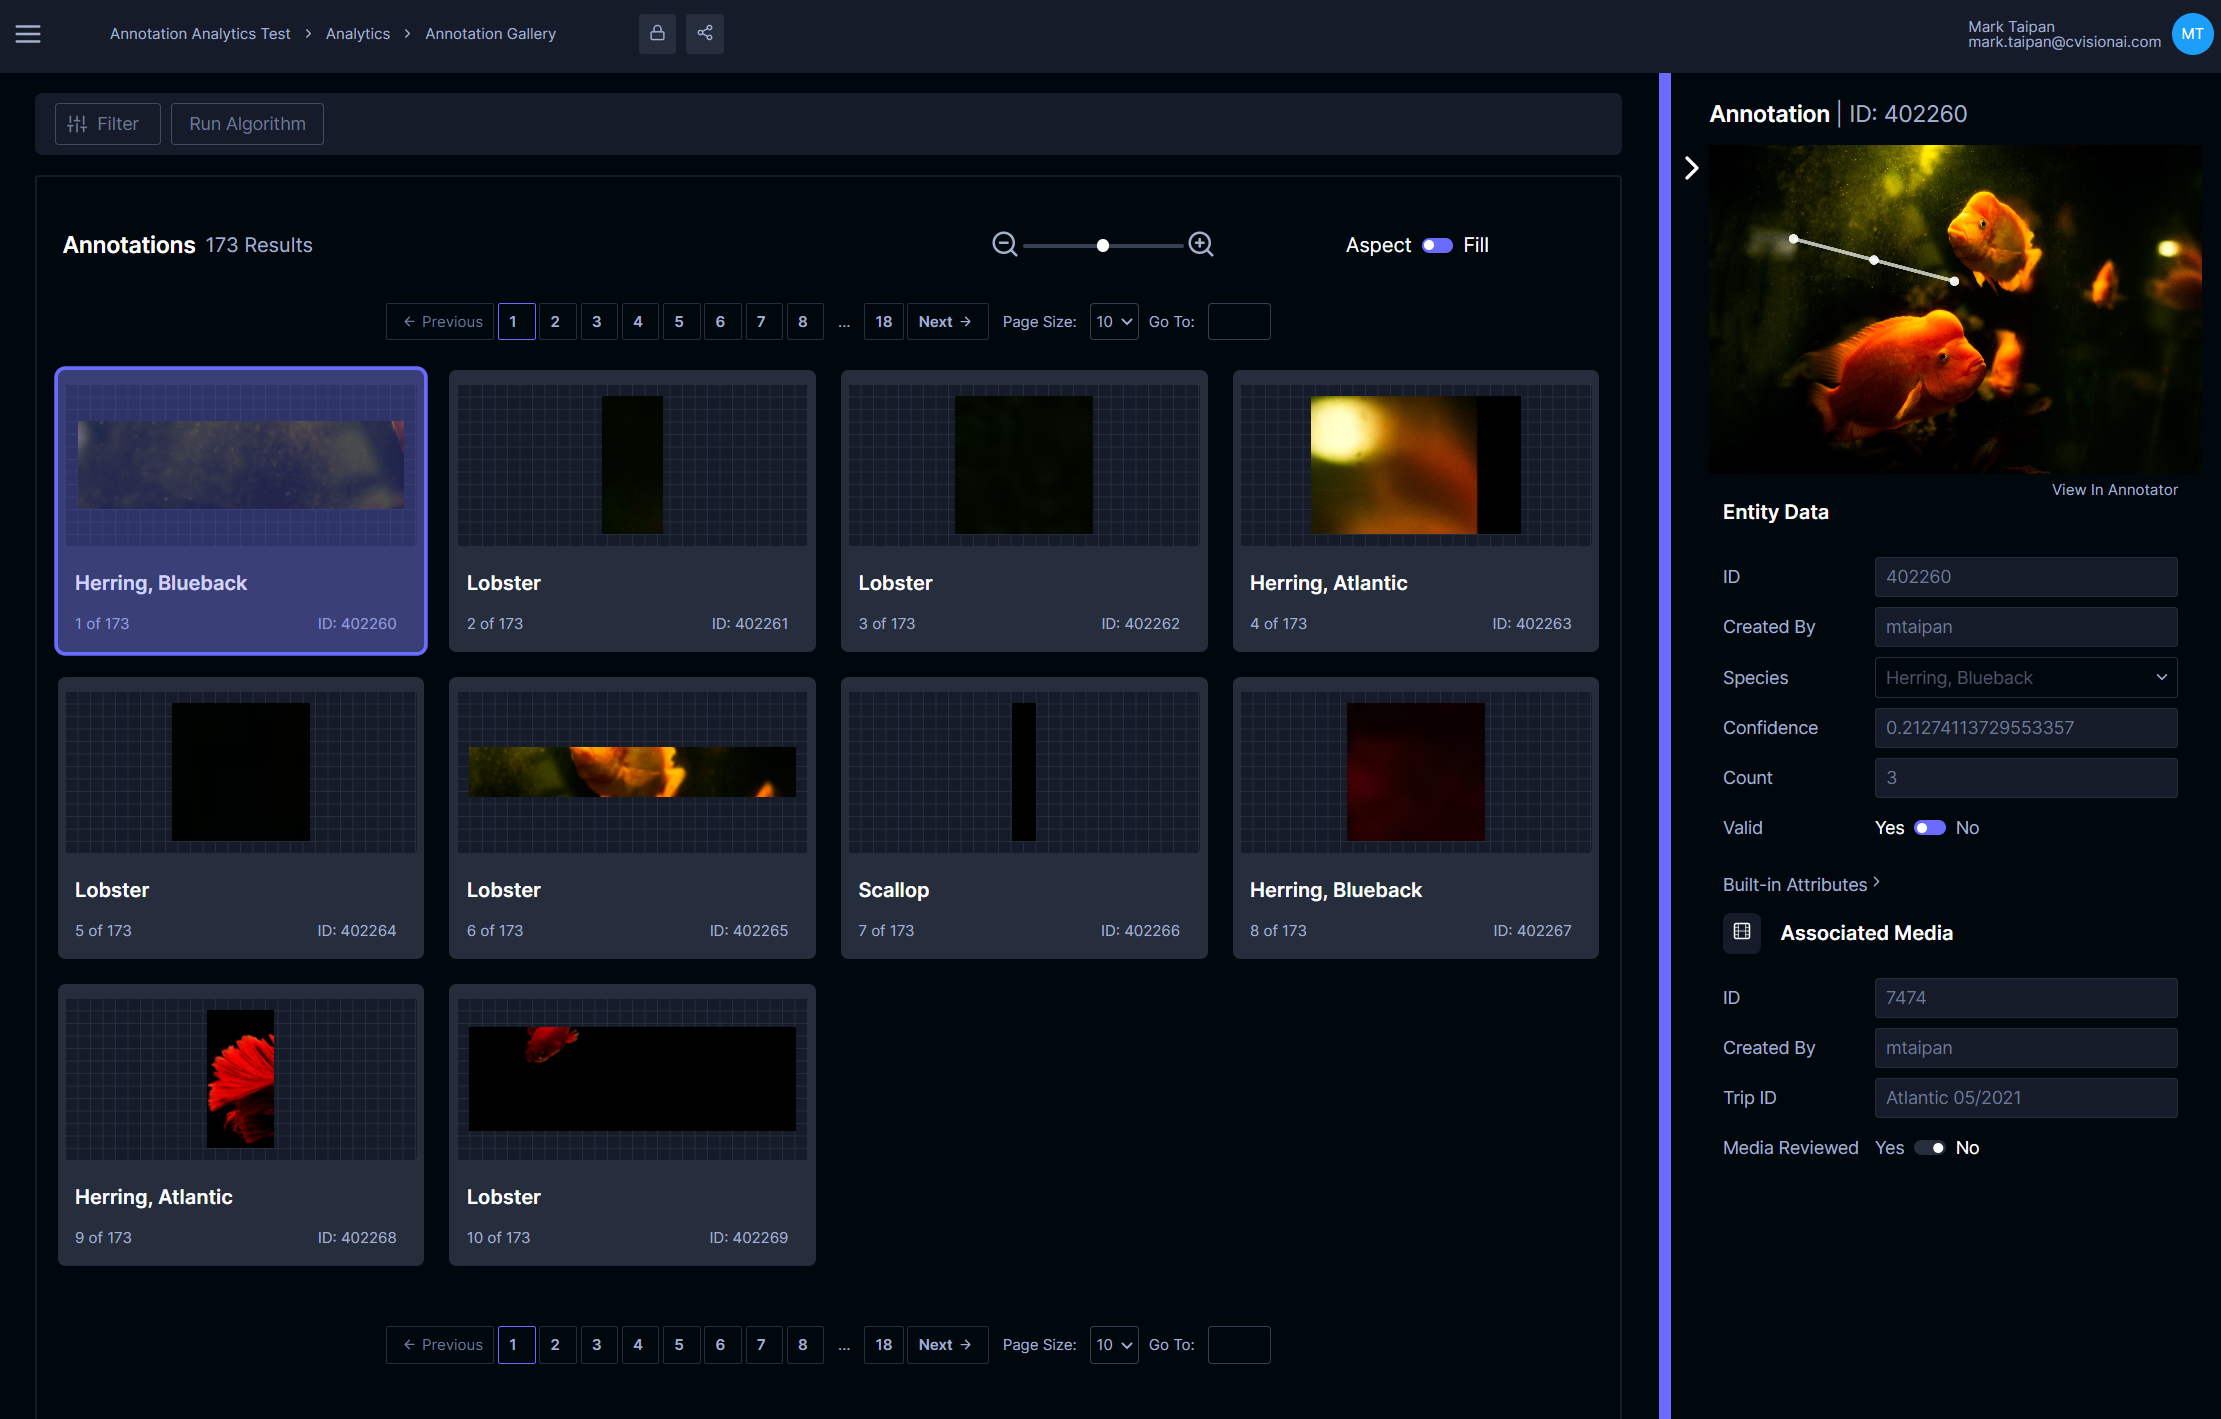Click the zoom out magnifier icon

coord(1004,245)
